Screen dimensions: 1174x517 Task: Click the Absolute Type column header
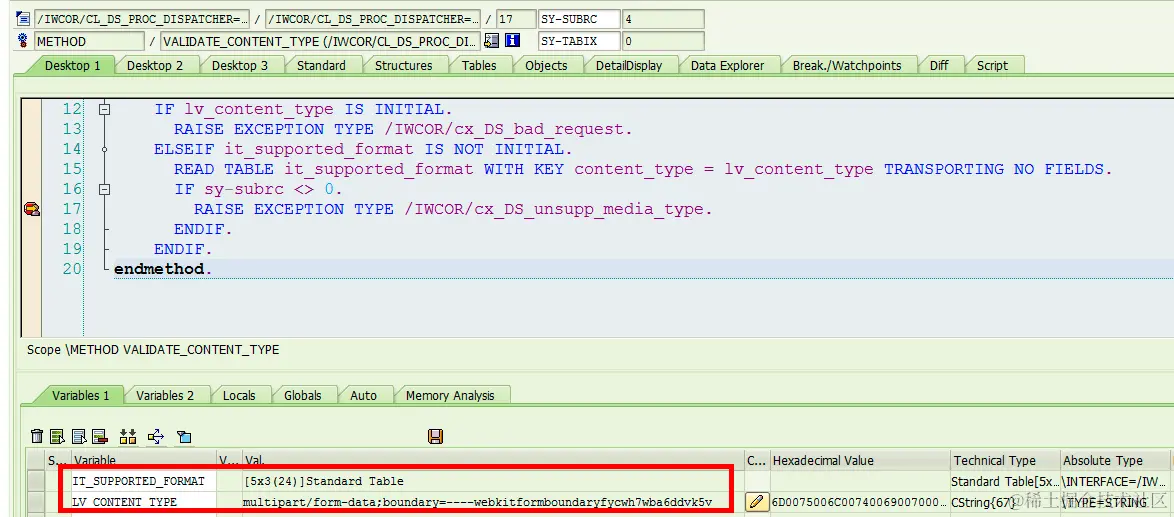[1115, 460]
